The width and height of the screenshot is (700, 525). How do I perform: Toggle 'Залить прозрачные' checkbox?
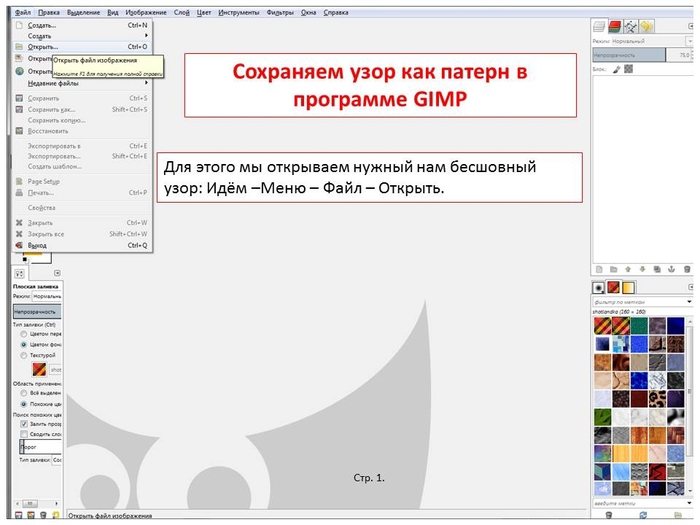(24, 424)
